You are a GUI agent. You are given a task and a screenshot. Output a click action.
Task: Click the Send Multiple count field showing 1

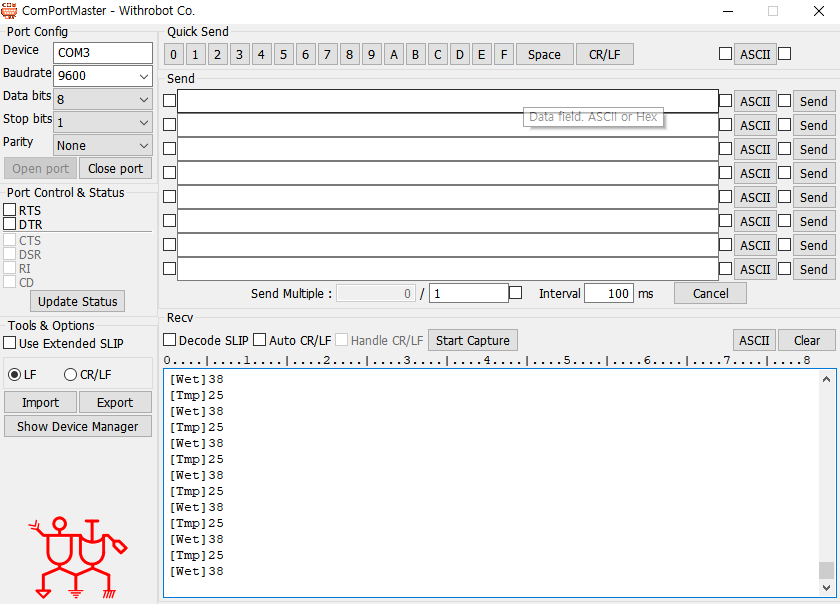pos(469,293)
